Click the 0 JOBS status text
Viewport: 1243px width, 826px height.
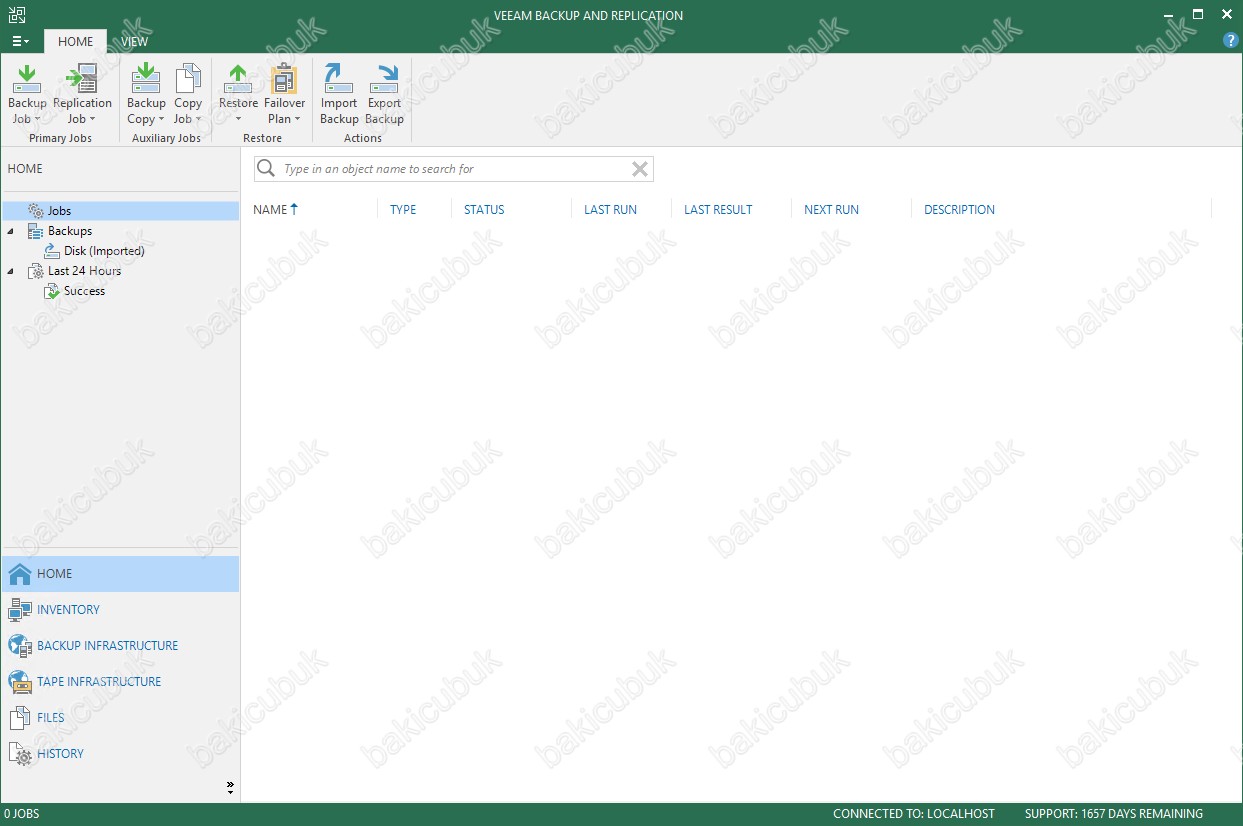tap(22, 814)
